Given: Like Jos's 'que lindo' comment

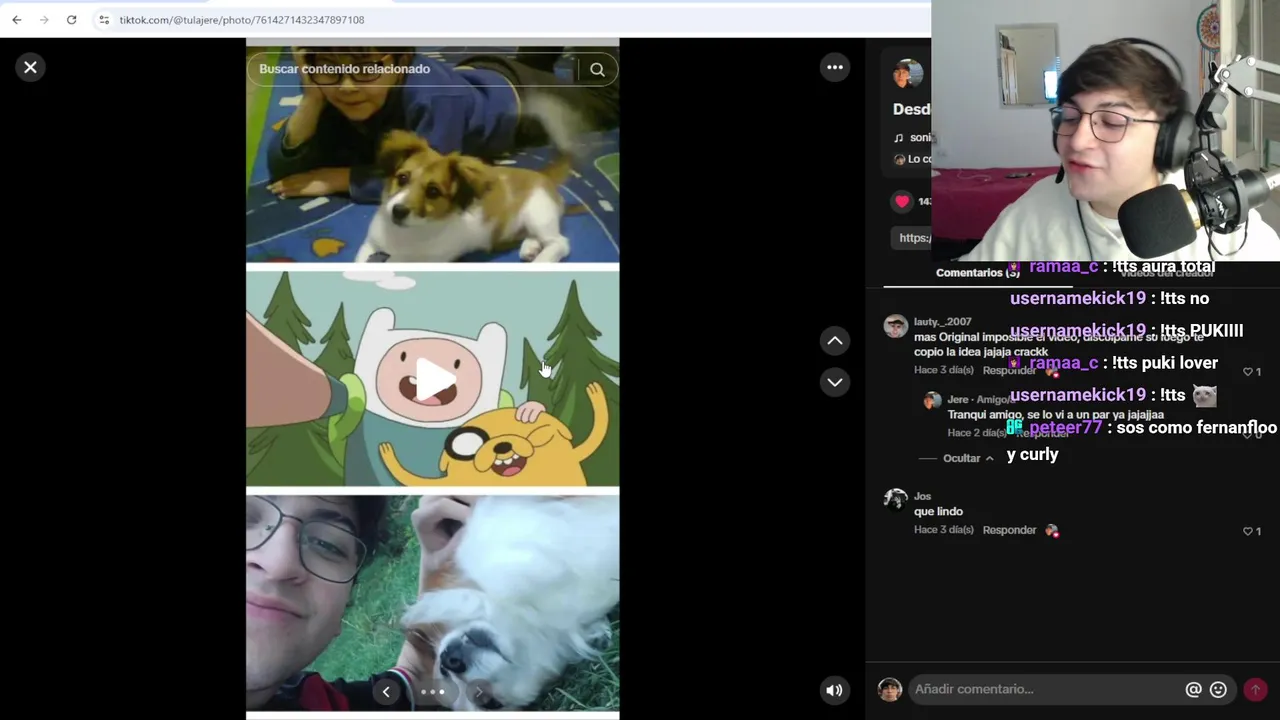Looking at the screenshot, I should pos(1251,531).
